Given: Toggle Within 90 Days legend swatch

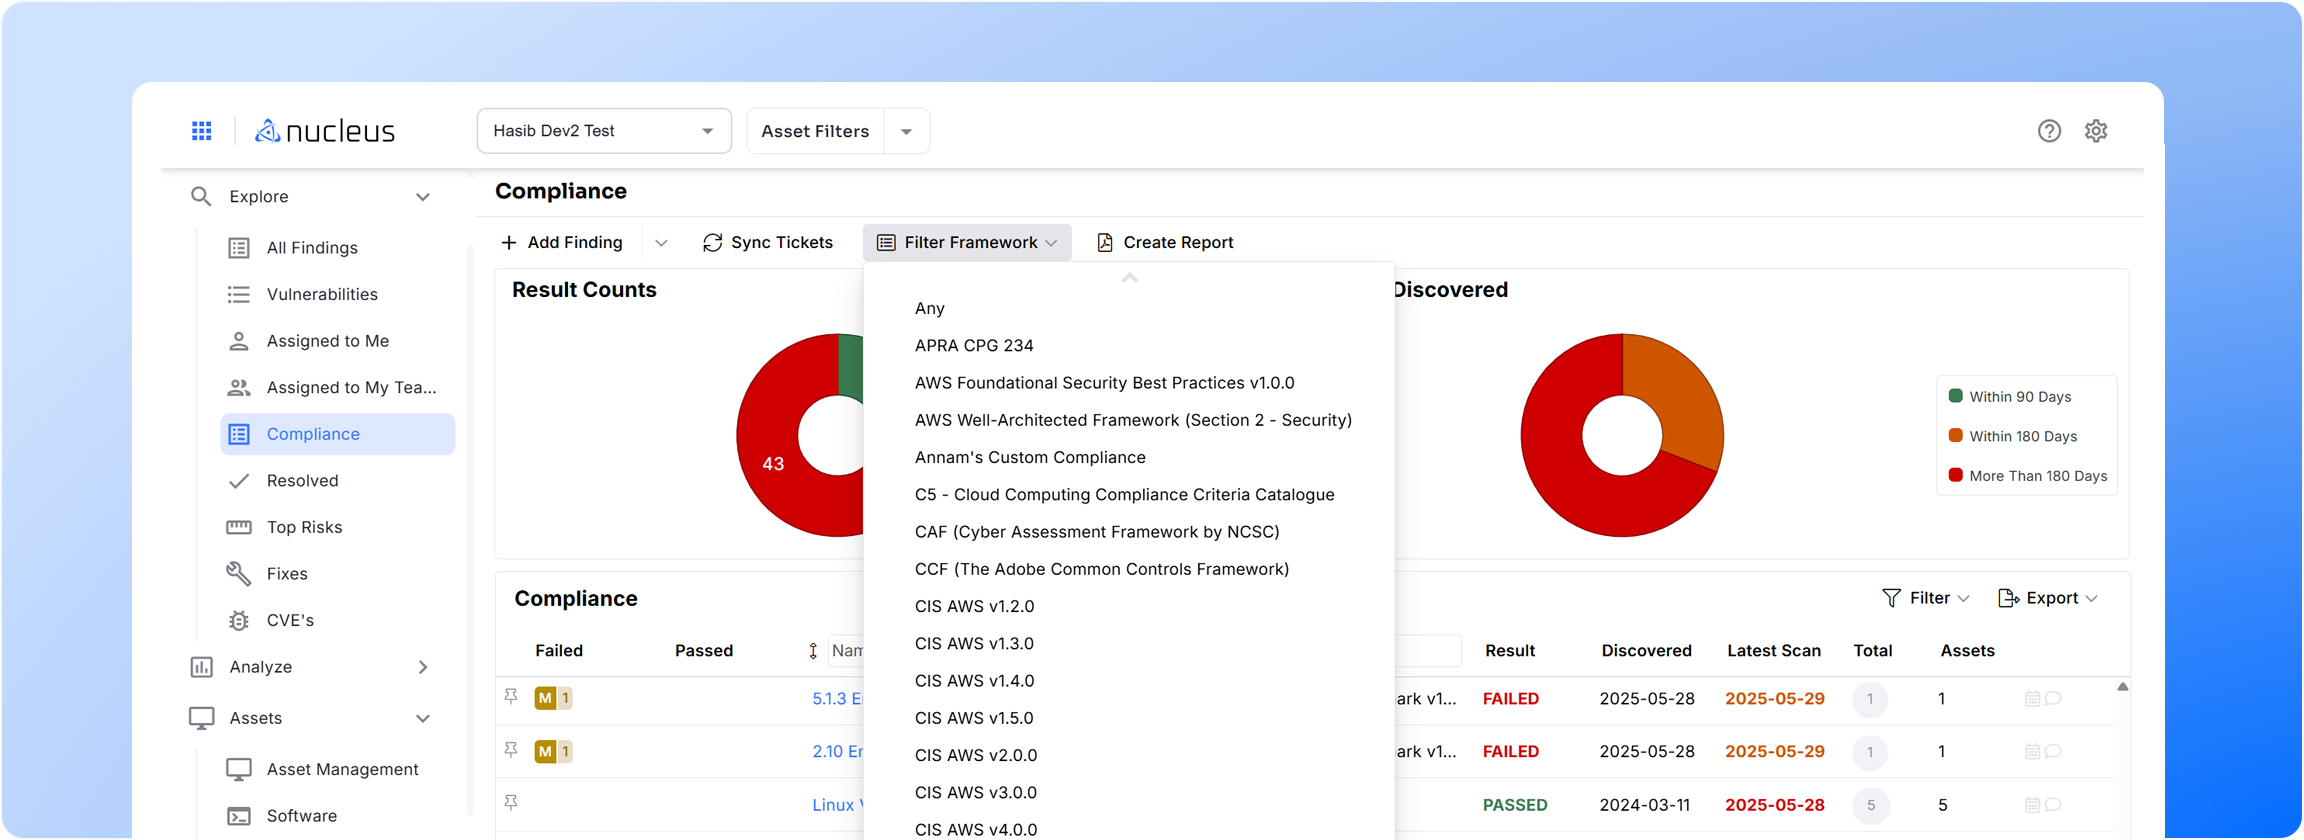Looking at the screenshot, I should tap(1956, 396).
